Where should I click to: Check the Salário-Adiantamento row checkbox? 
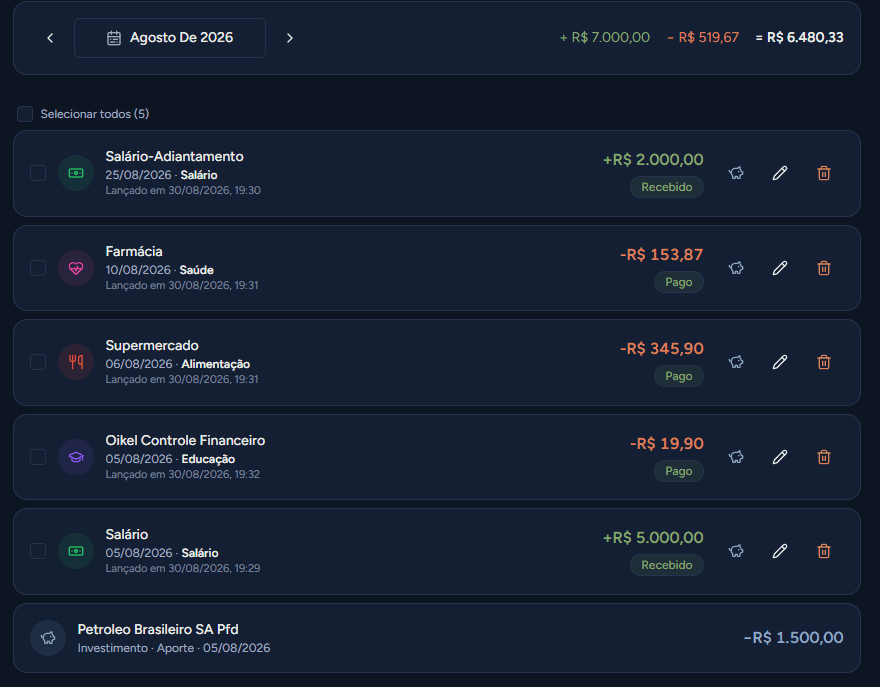38,173
